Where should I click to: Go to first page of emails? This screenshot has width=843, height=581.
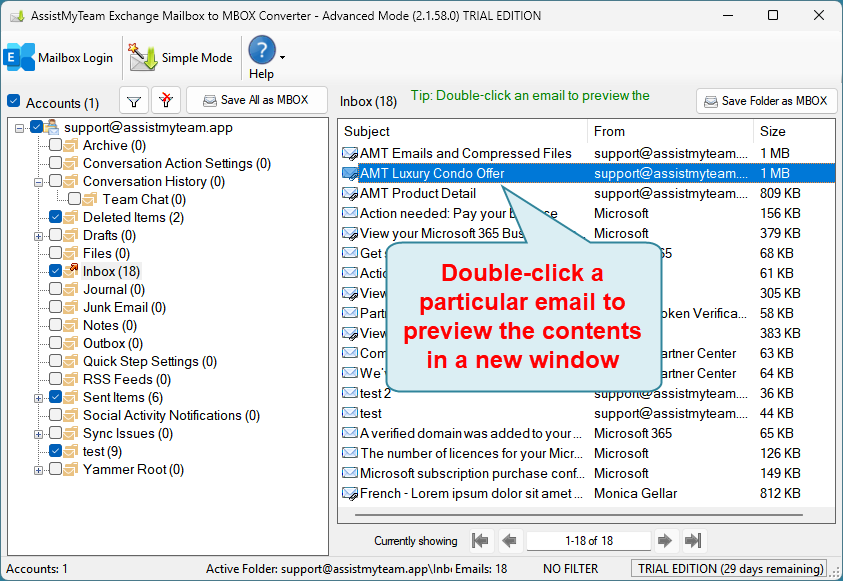point(481,541)
